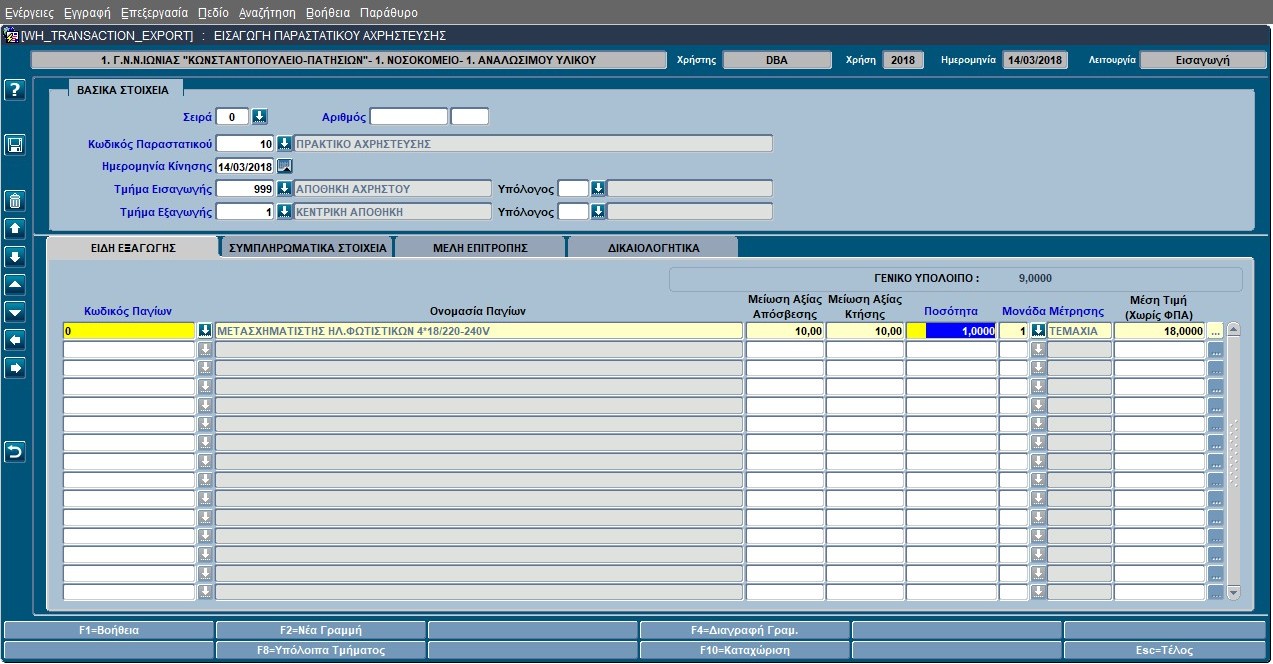This screenshot has width=1273, height=664.
Task: Open the Αναζήτηση menu
Action: click(x=267, y=13)
